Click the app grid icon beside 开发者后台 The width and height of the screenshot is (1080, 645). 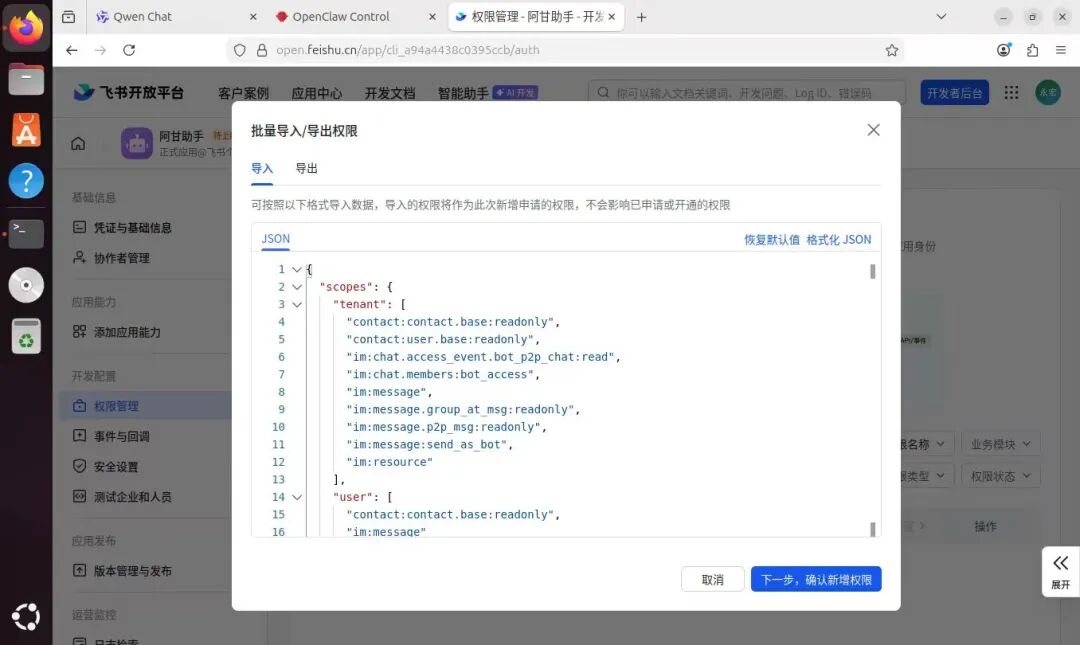point(1012,92)
